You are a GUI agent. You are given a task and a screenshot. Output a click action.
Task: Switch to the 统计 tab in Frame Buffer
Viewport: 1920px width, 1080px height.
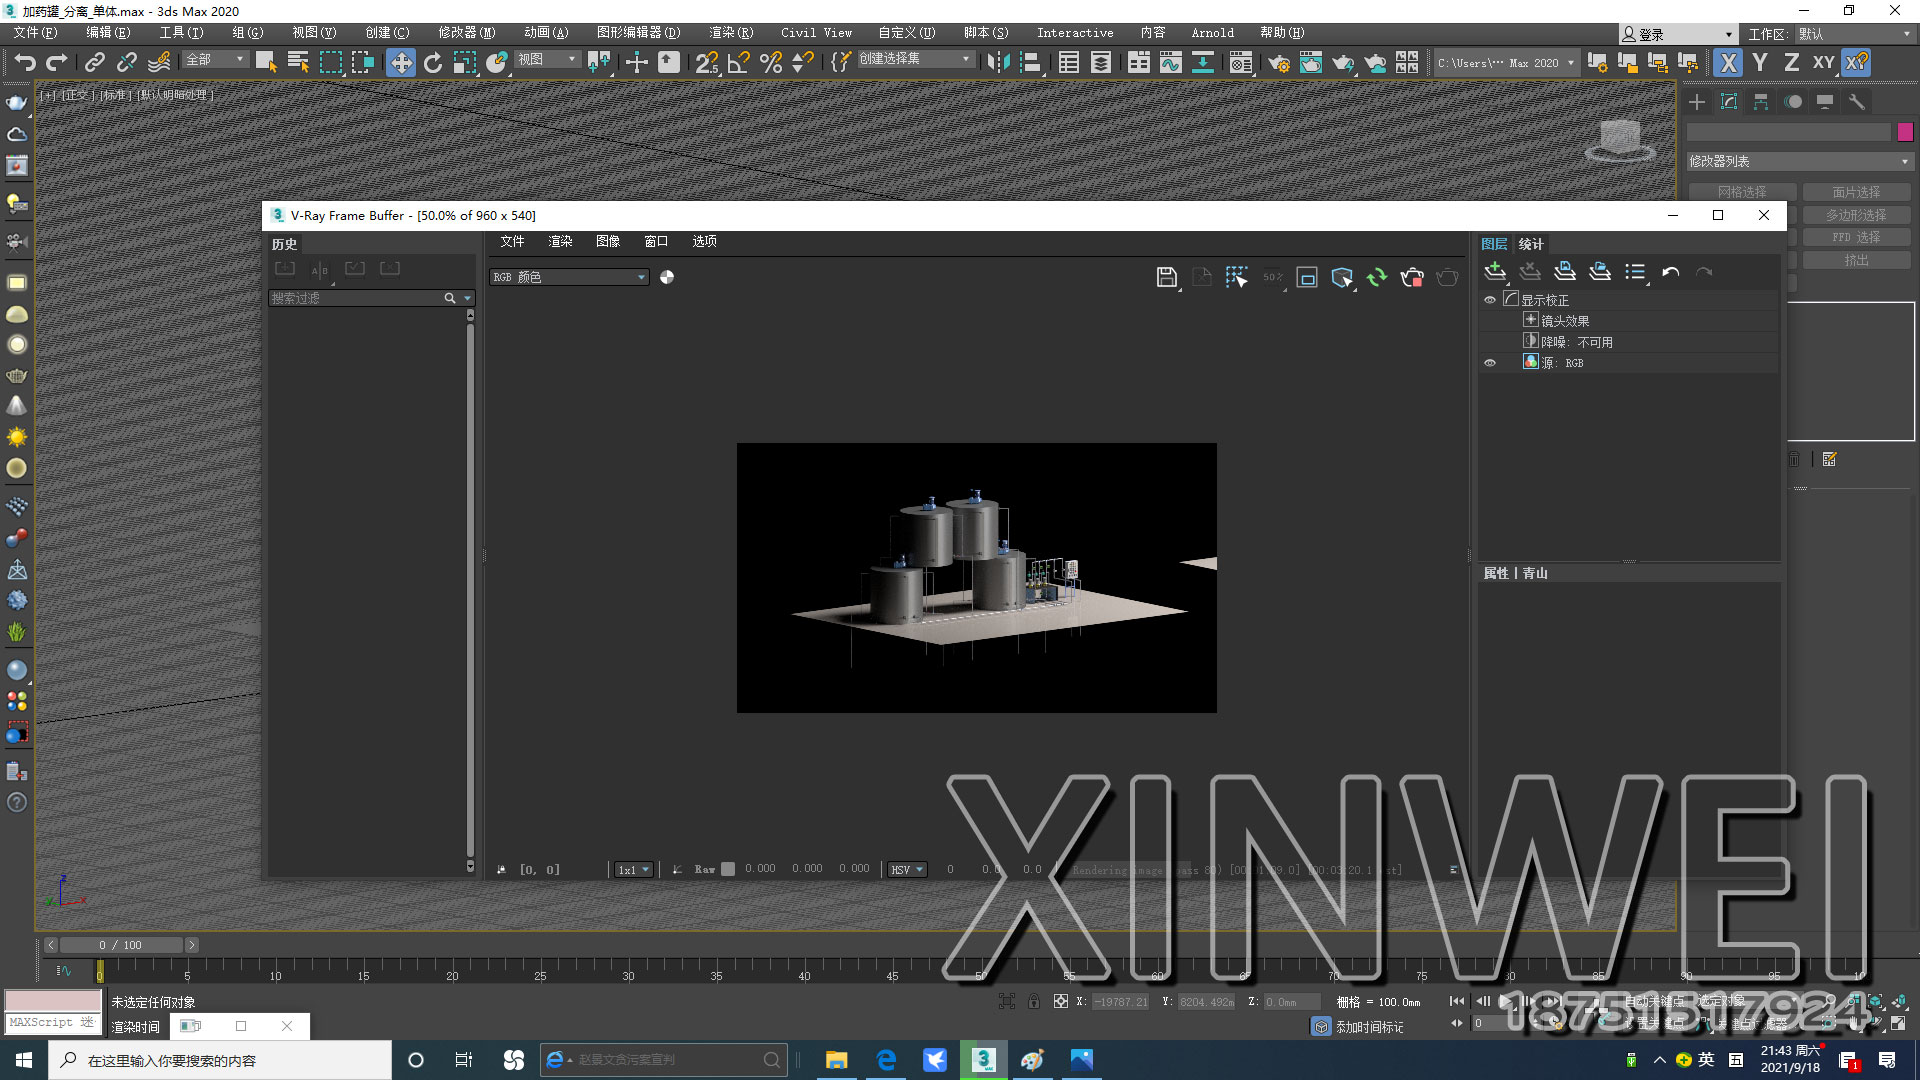pos(1531,244)
